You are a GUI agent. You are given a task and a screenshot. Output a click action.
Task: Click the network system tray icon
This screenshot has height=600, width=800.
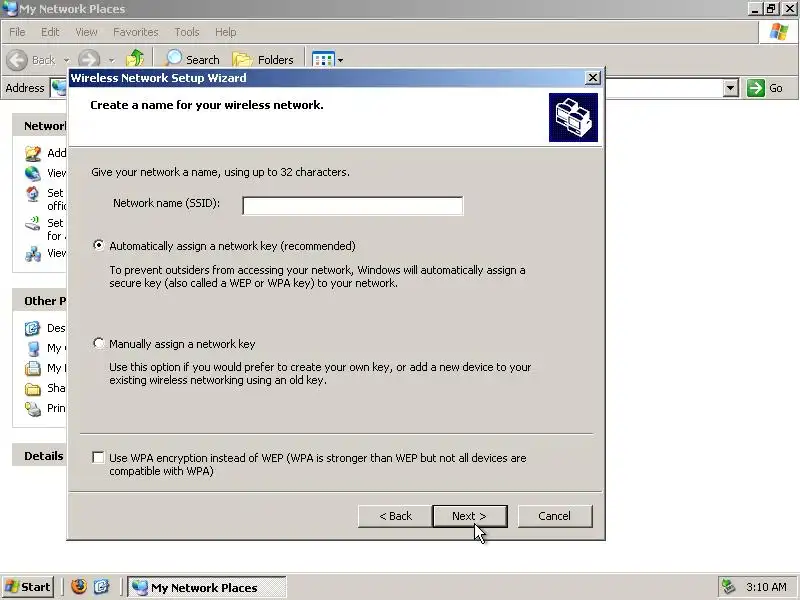click(x=728, y=587)
